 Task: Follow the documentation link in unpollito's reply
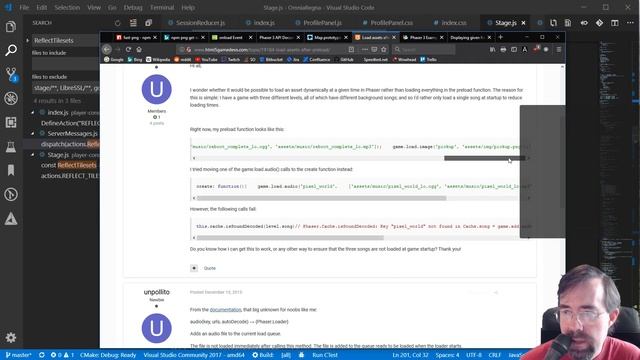pos(225,310)
